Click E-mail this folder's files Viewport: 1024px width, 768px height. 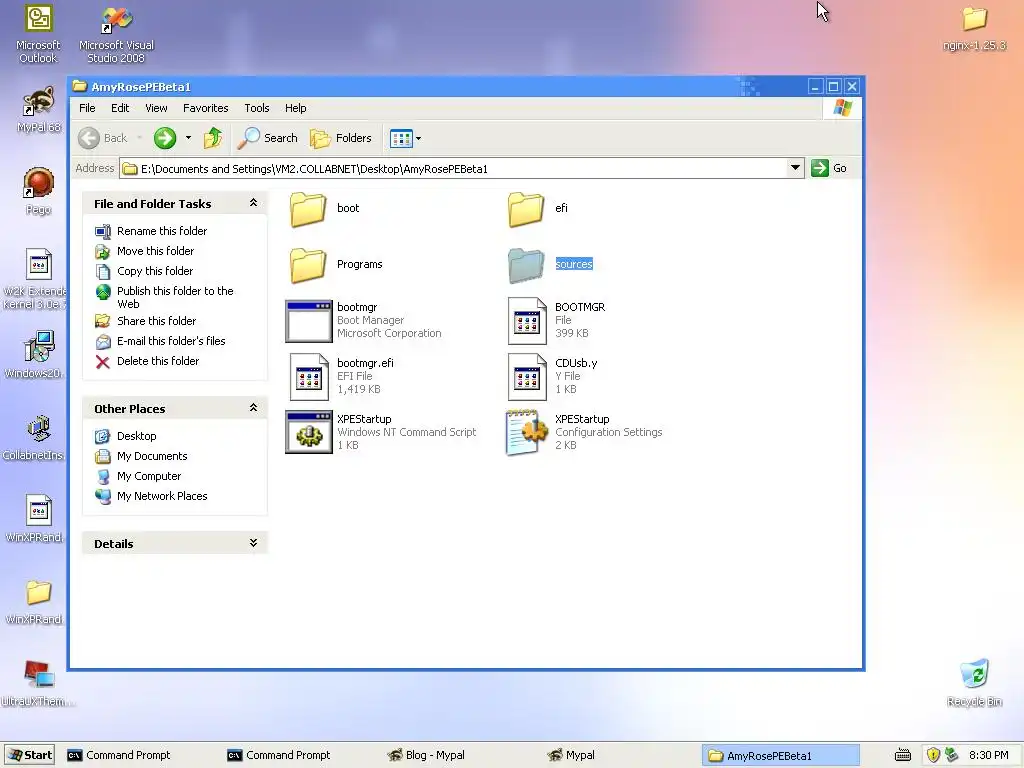tap(171, 341)
